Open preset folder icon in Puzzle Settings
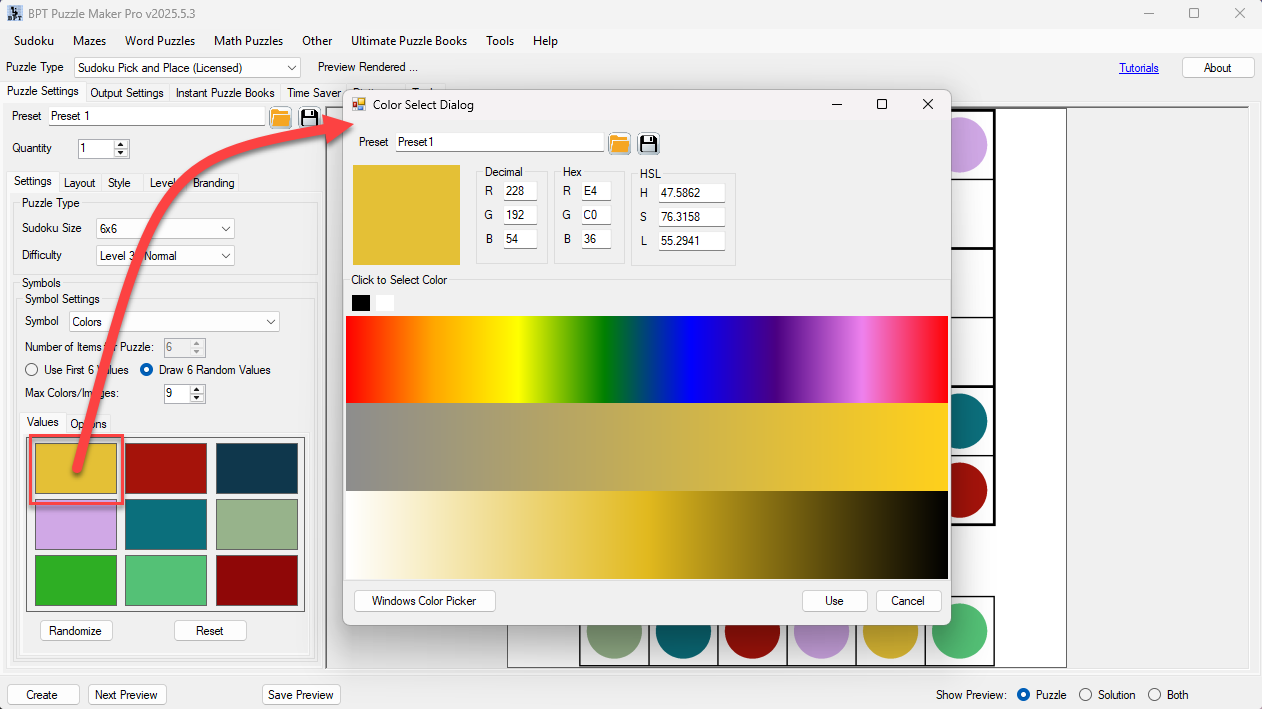Screen dimensions: 1262x709 click(x=281, y=117)
